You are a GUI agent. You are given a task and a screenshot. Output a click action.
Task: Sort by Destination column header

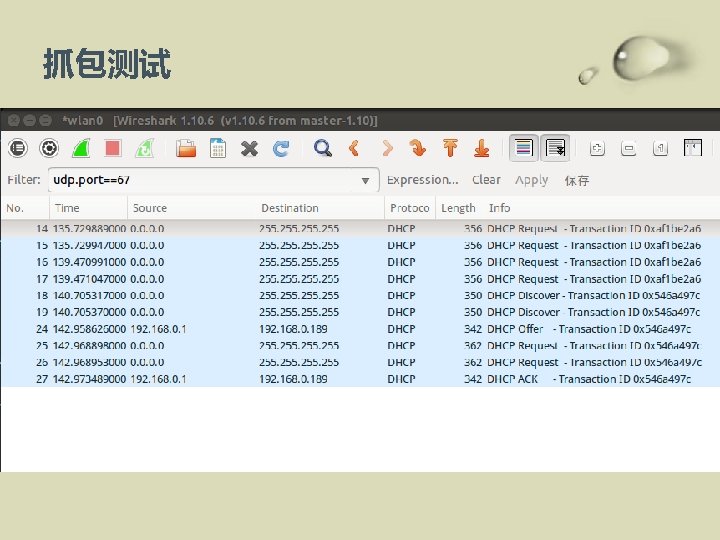320,208
